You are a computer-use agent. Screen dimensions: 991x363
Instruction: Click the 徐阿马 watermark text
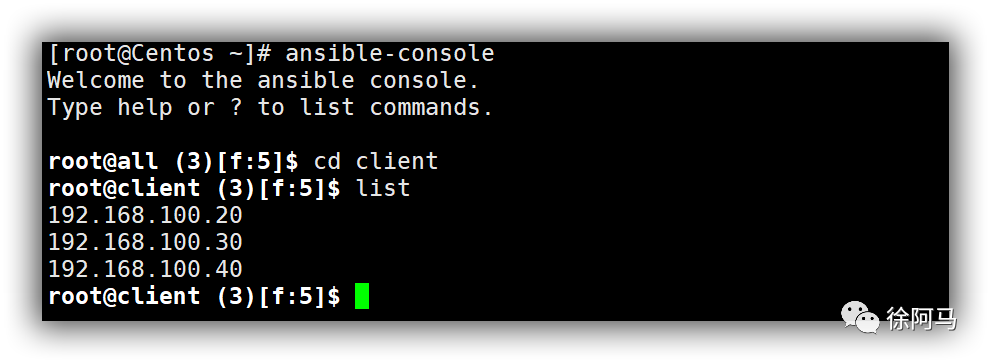click(x=921, y=319)
